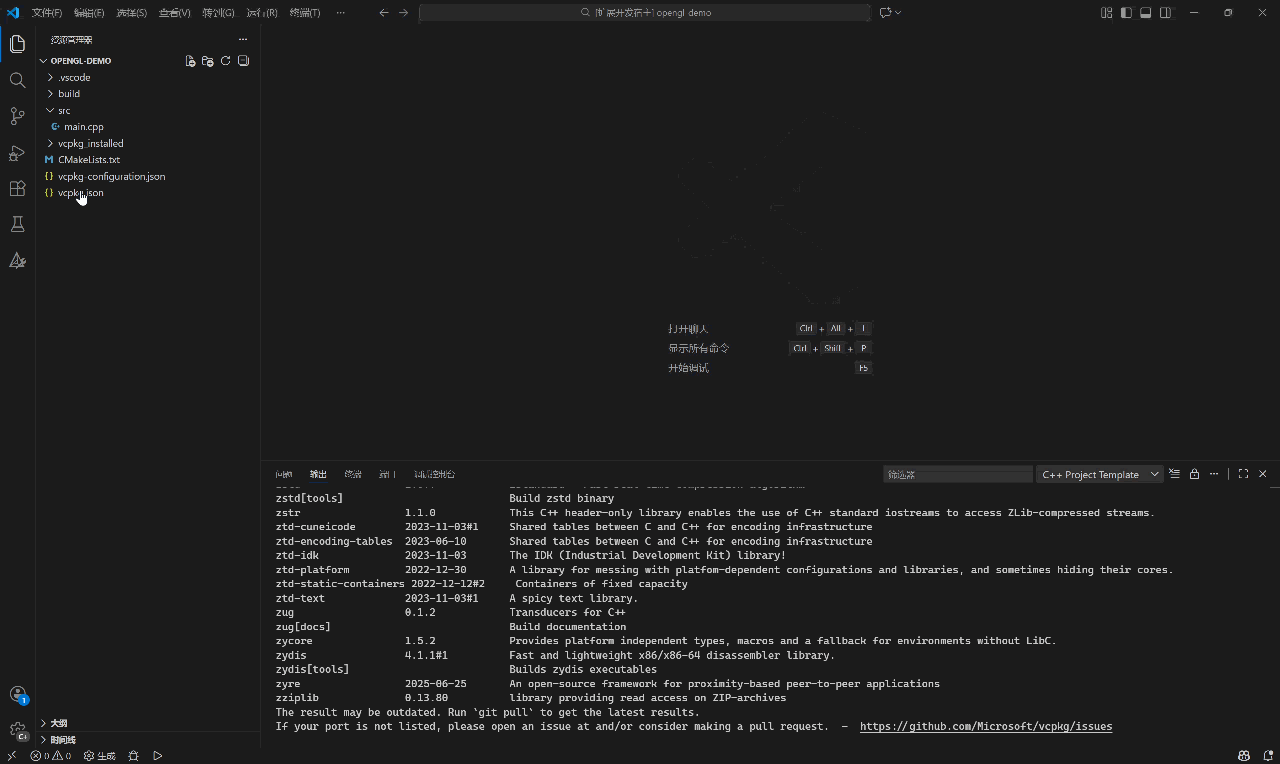Open the Testing flask view
Screen dimensions: 1280x764
(x=17, y=224)
